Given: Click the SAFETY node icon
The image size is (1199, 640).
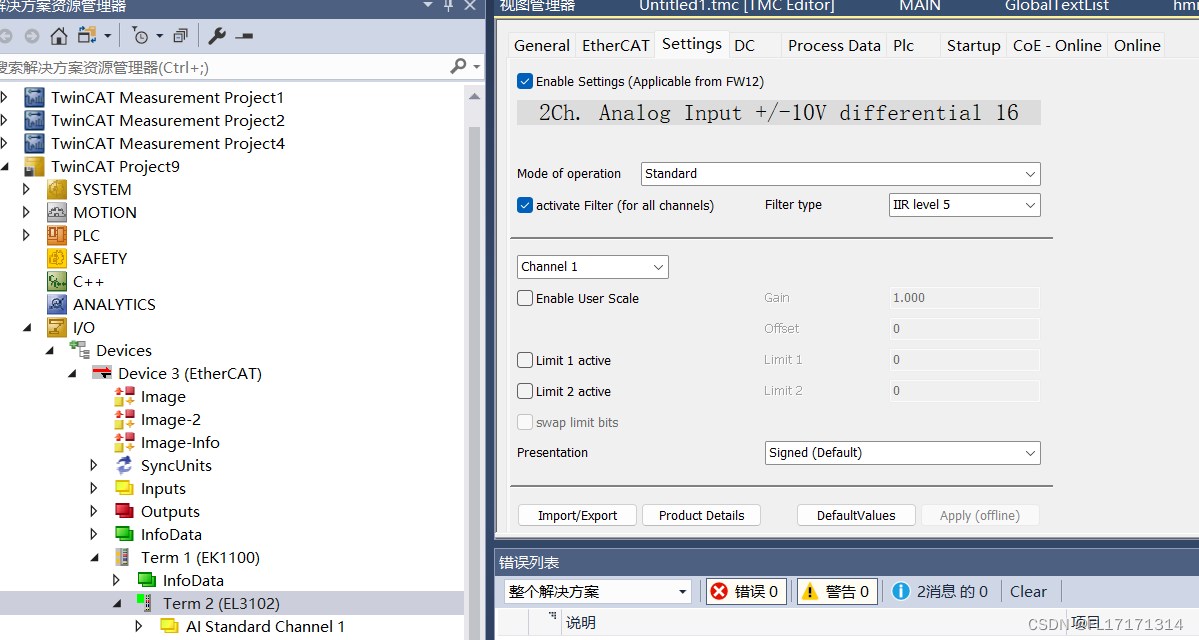Looking at the screenshot, I should tap(57, 258).
